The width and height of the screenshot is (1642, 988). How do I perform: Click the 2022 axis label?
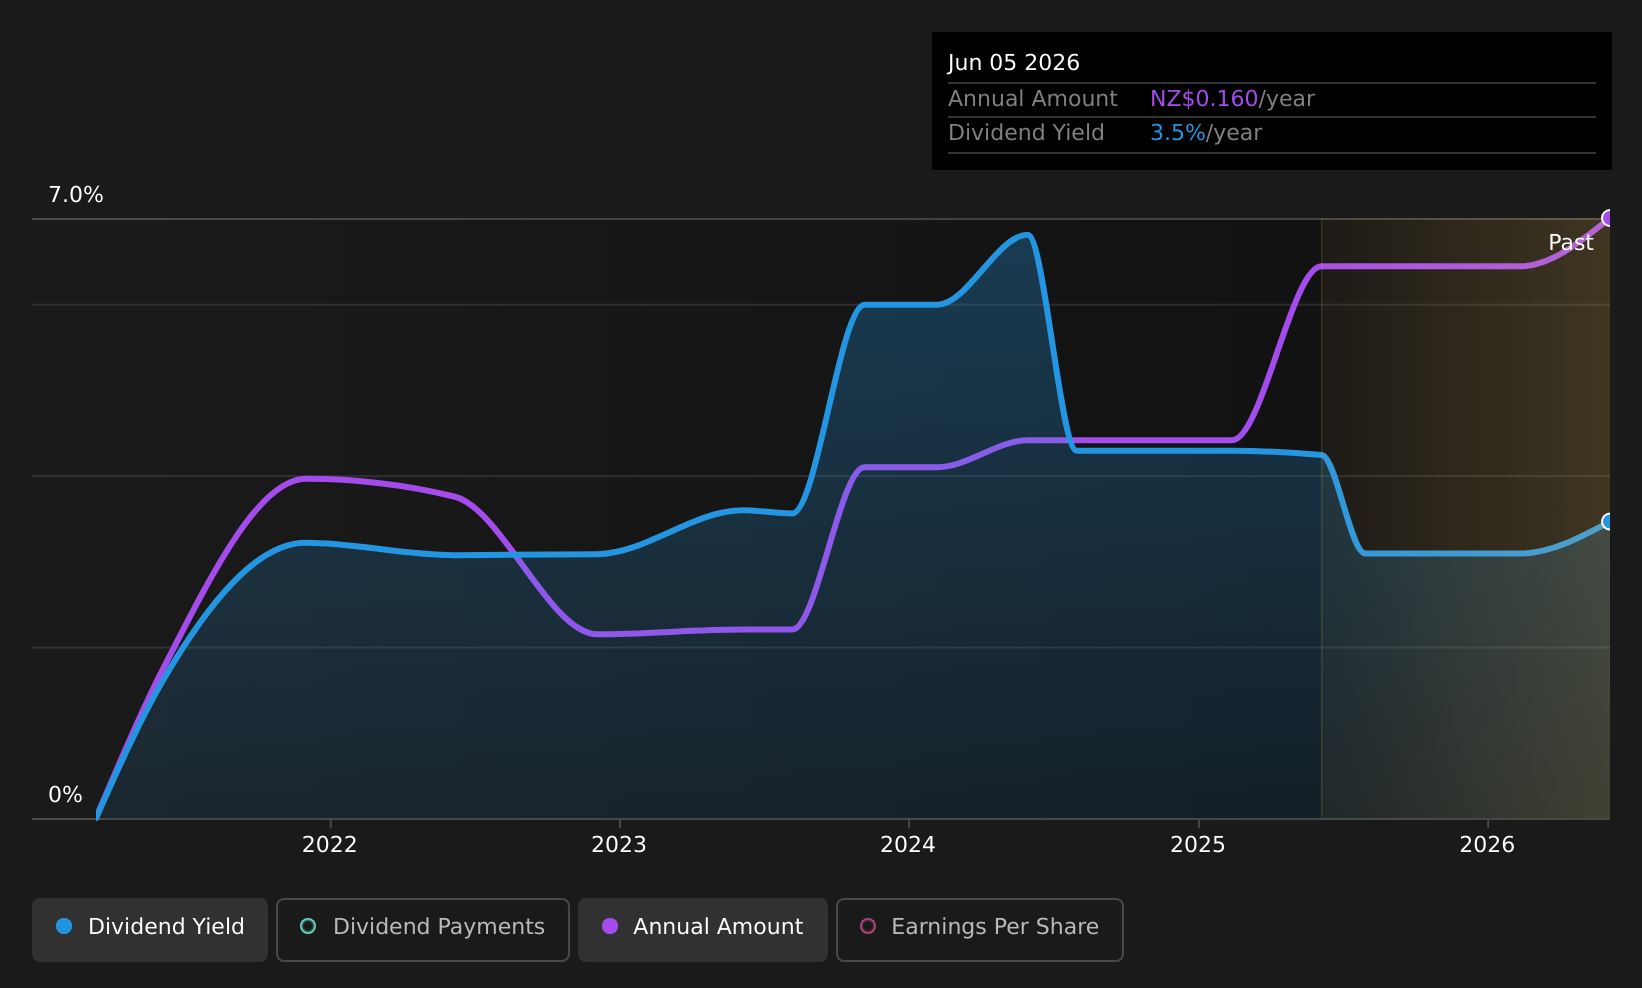click(330, 845)
